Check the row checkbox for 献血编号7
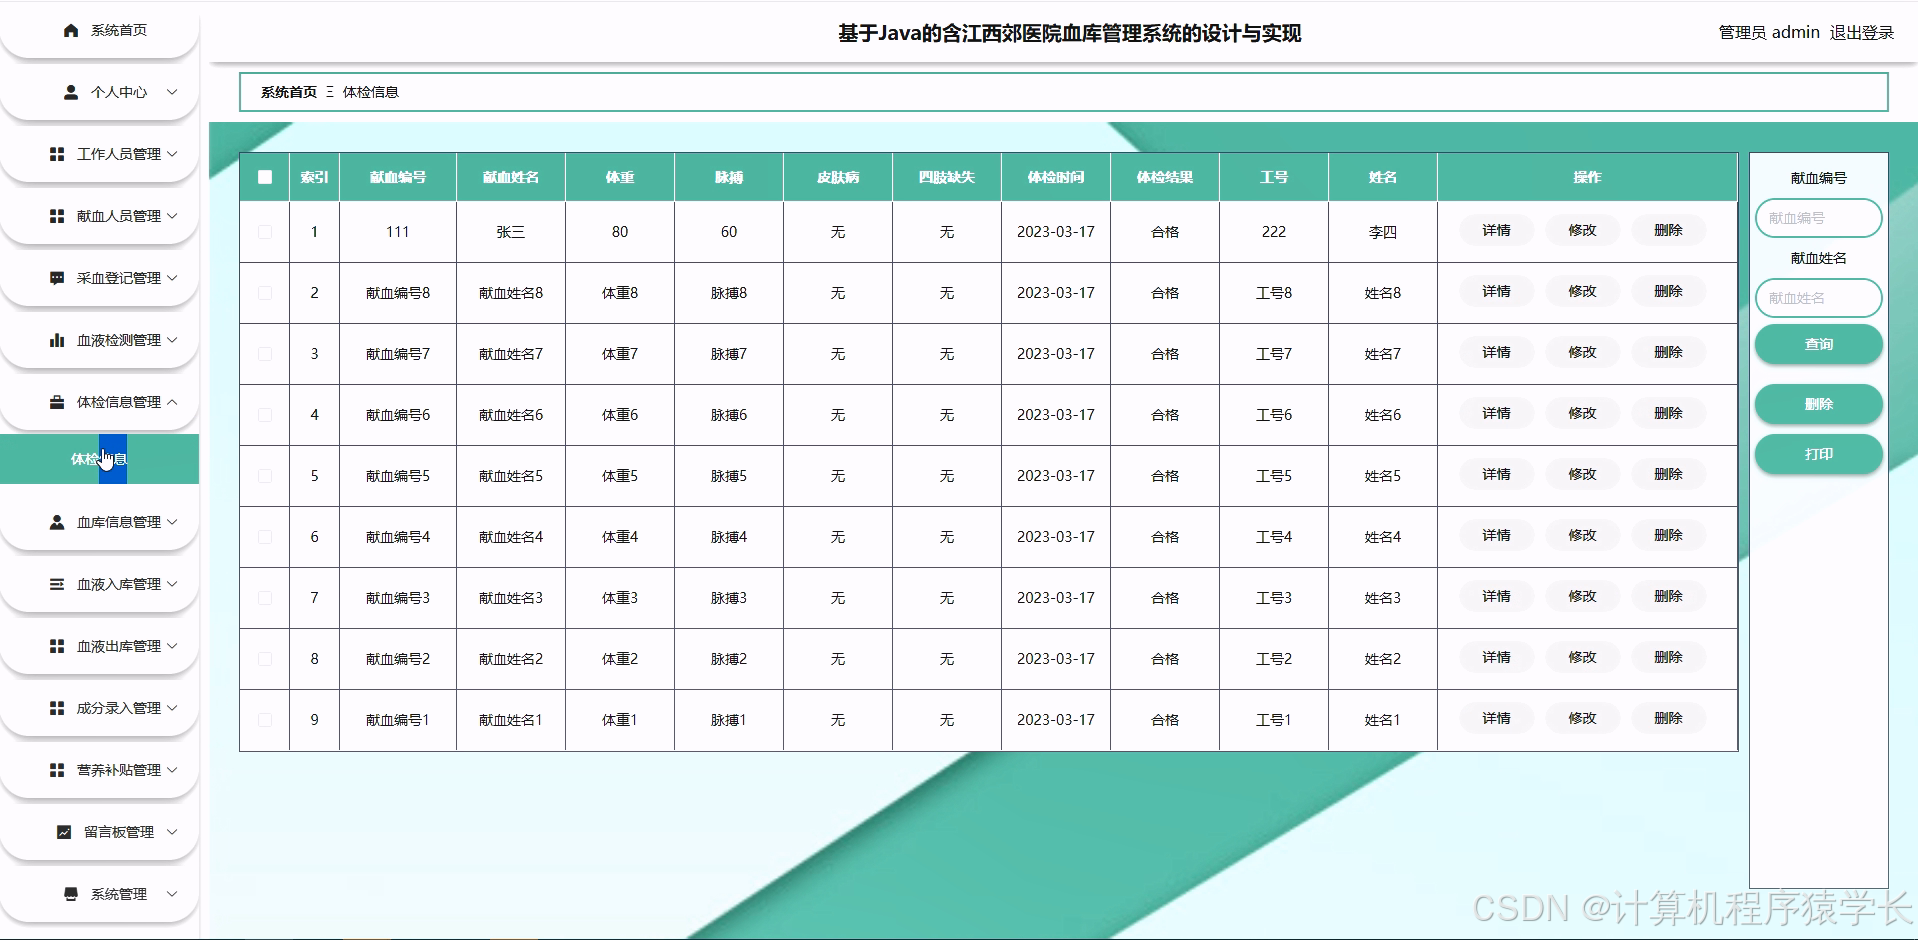The image size is (1918, 940). pyautogui.click(x=265, y=354)
